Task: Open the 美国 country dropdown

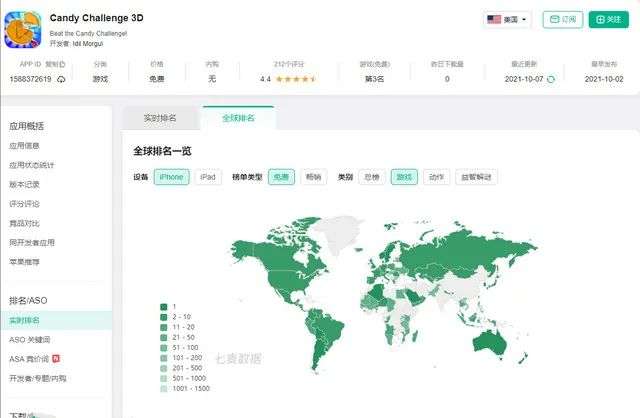Action: click(x=508, y=19)
